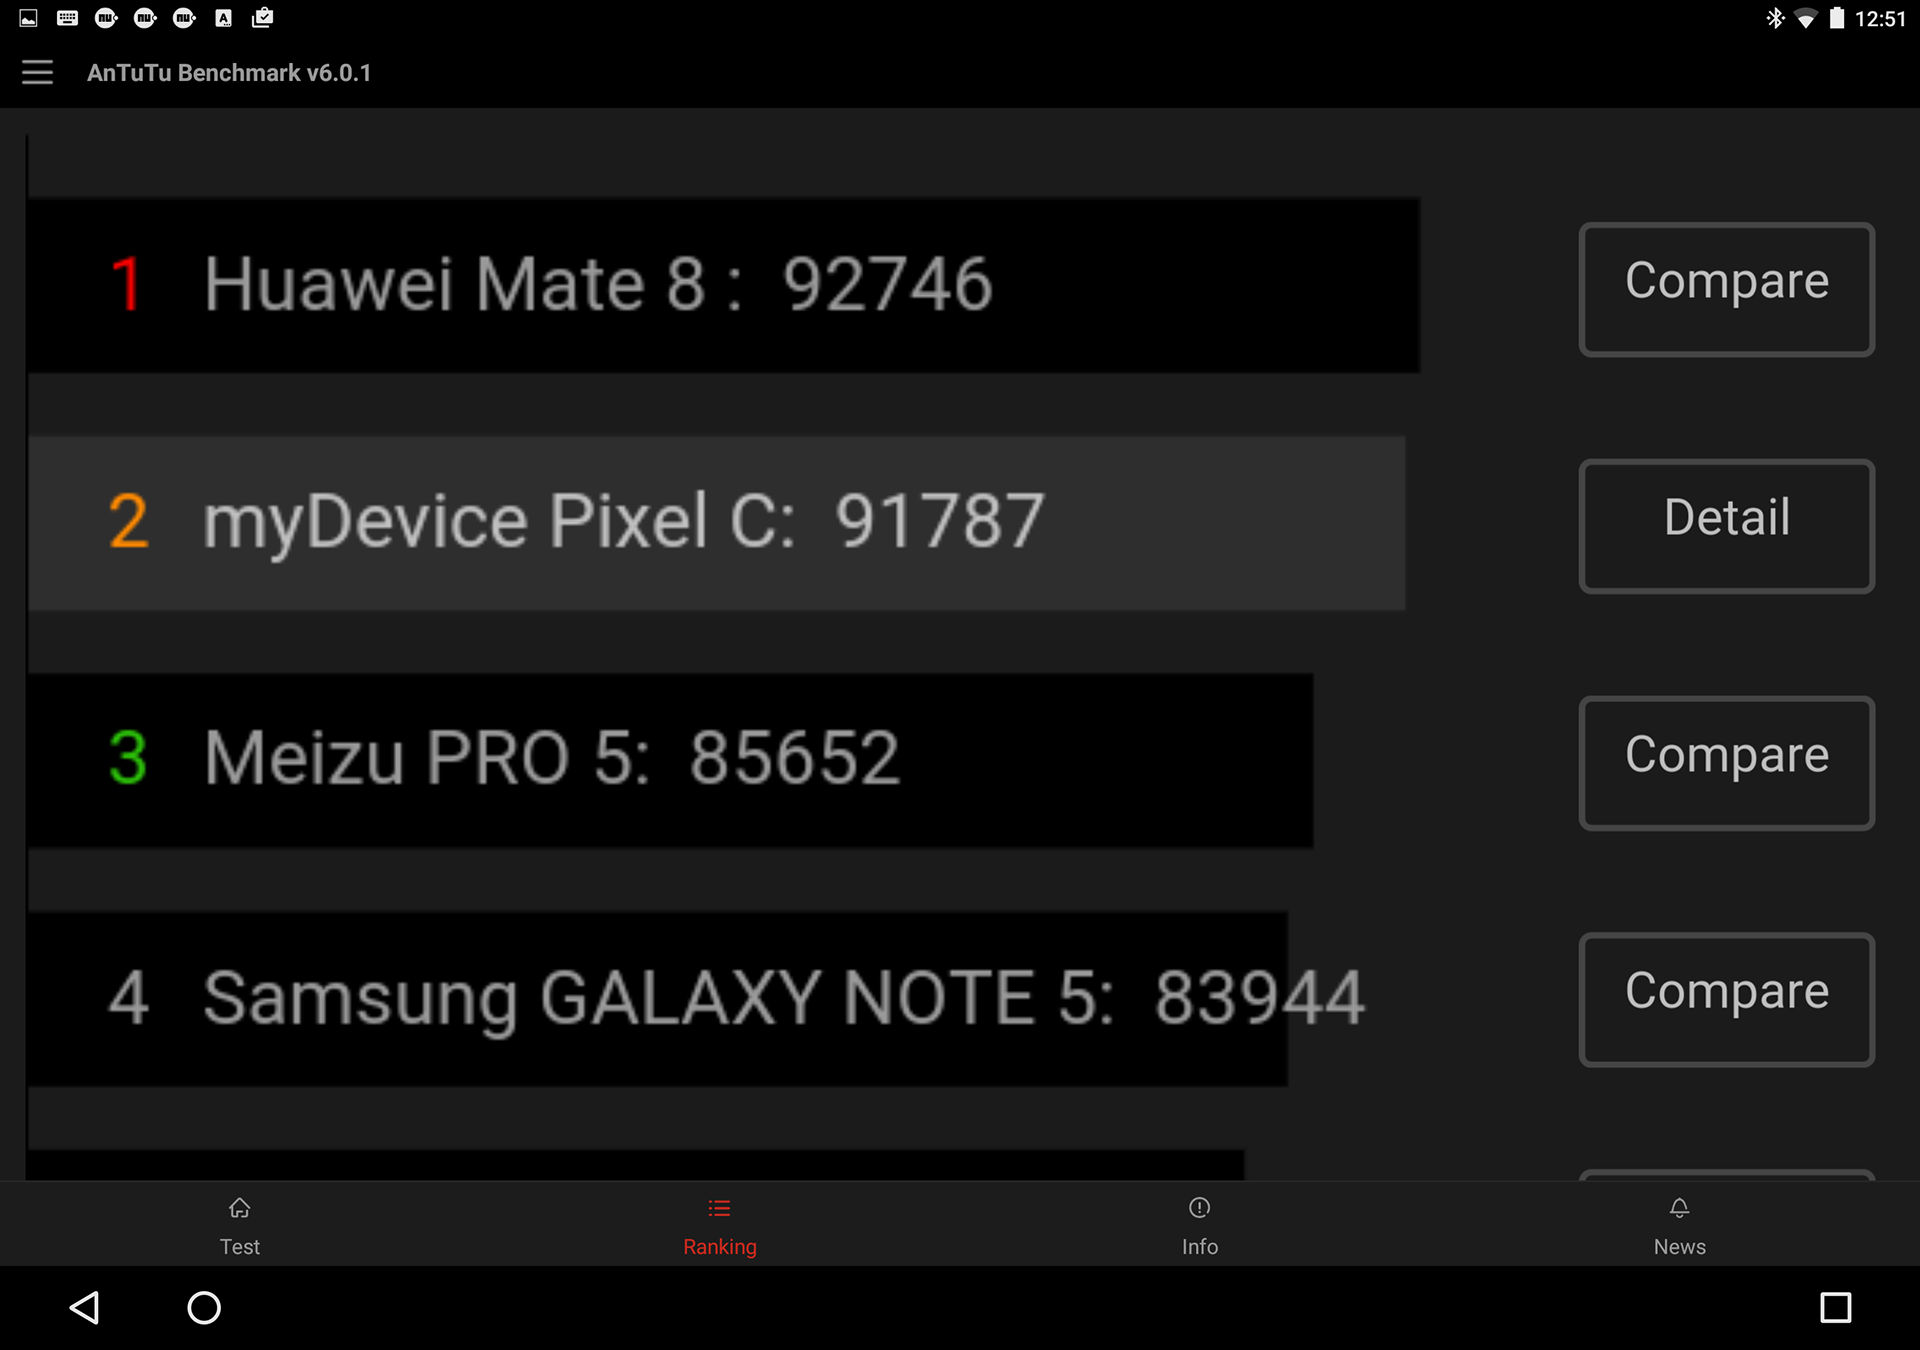Select the myDevice Pixel C row
This screenshot has width=1920, height=1350.
[x=716, y=523]
